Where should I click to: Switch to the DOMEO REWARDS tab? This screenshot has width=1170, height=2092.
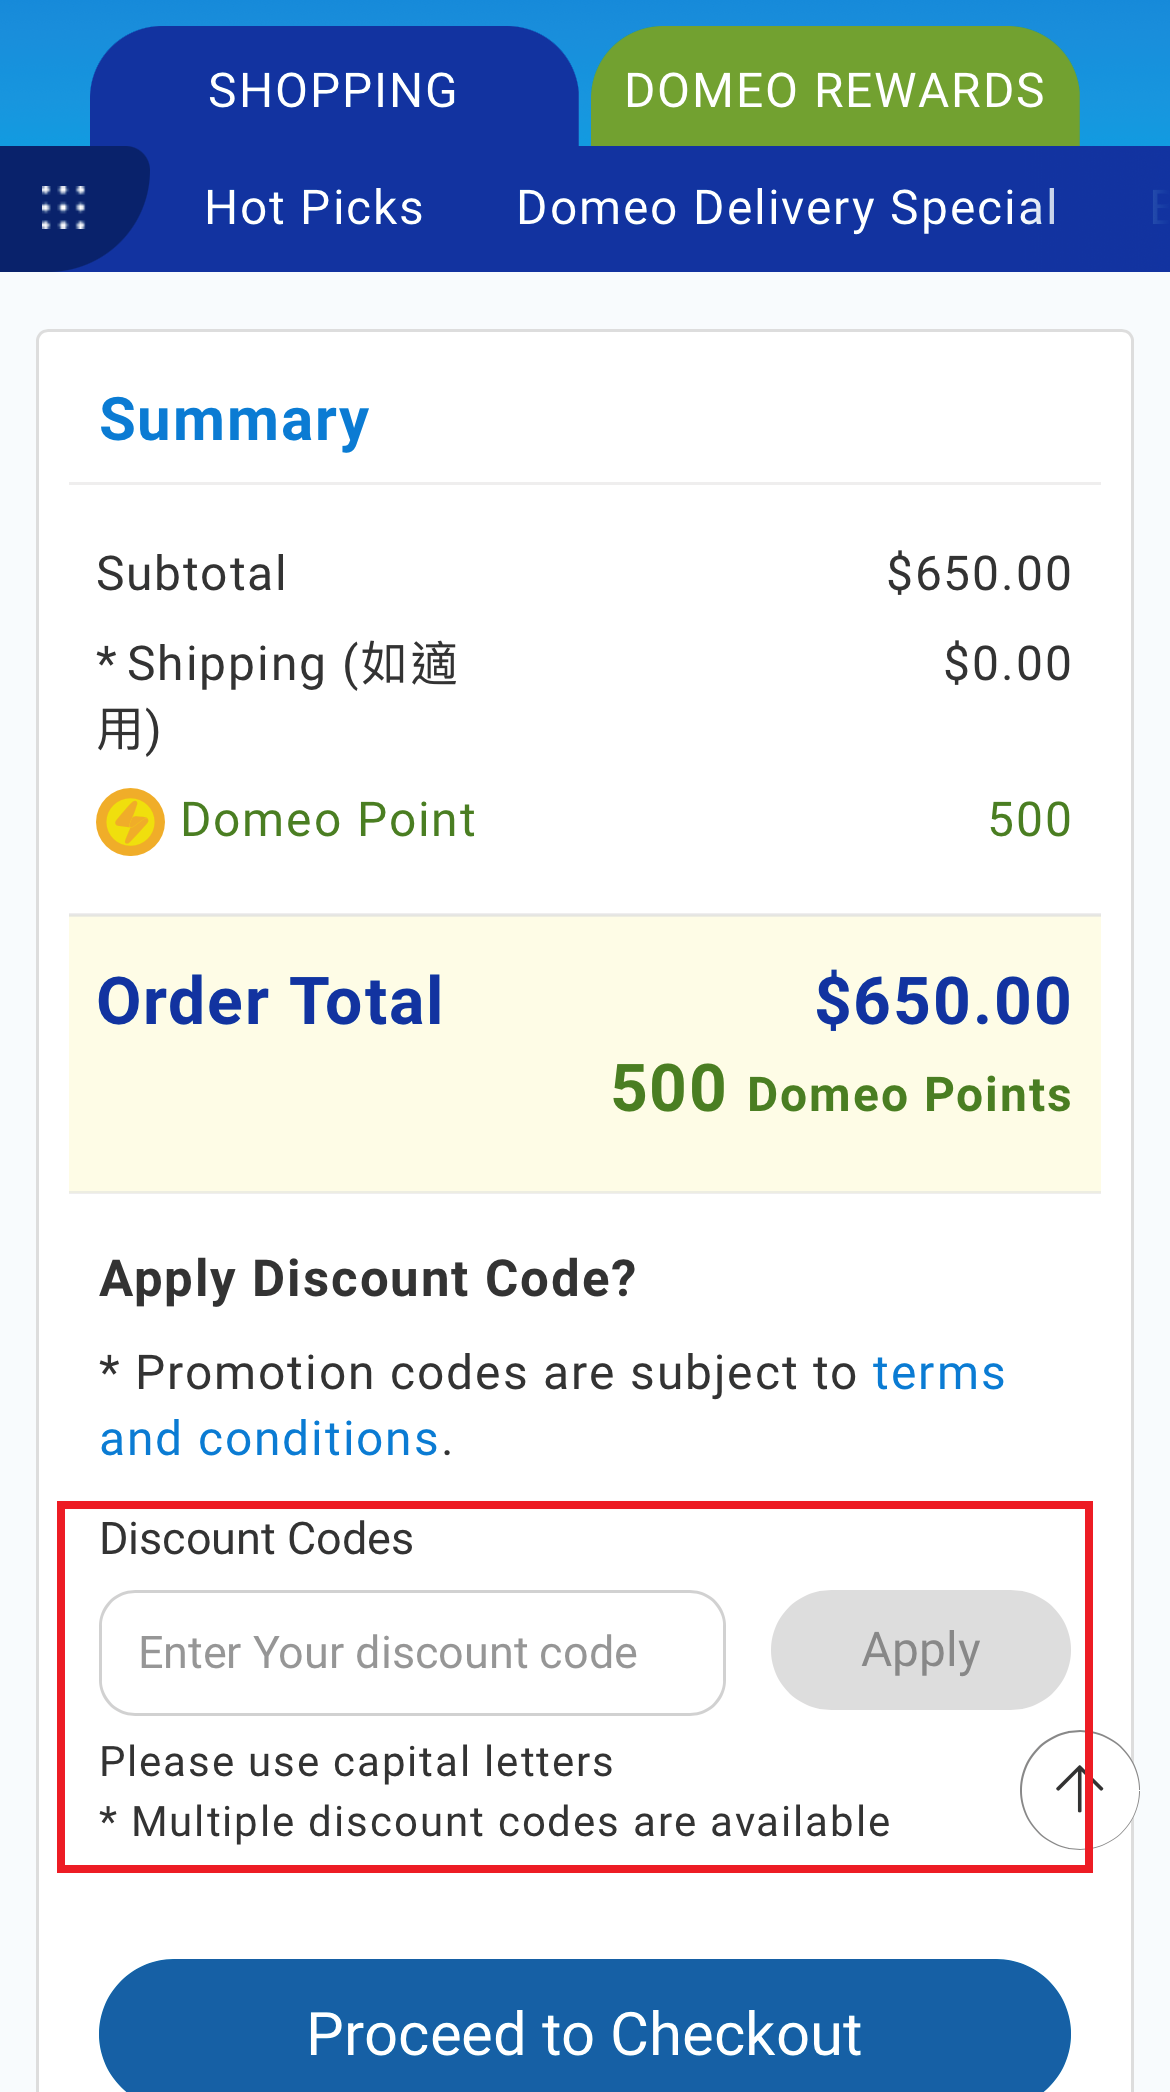pos(835,91)
